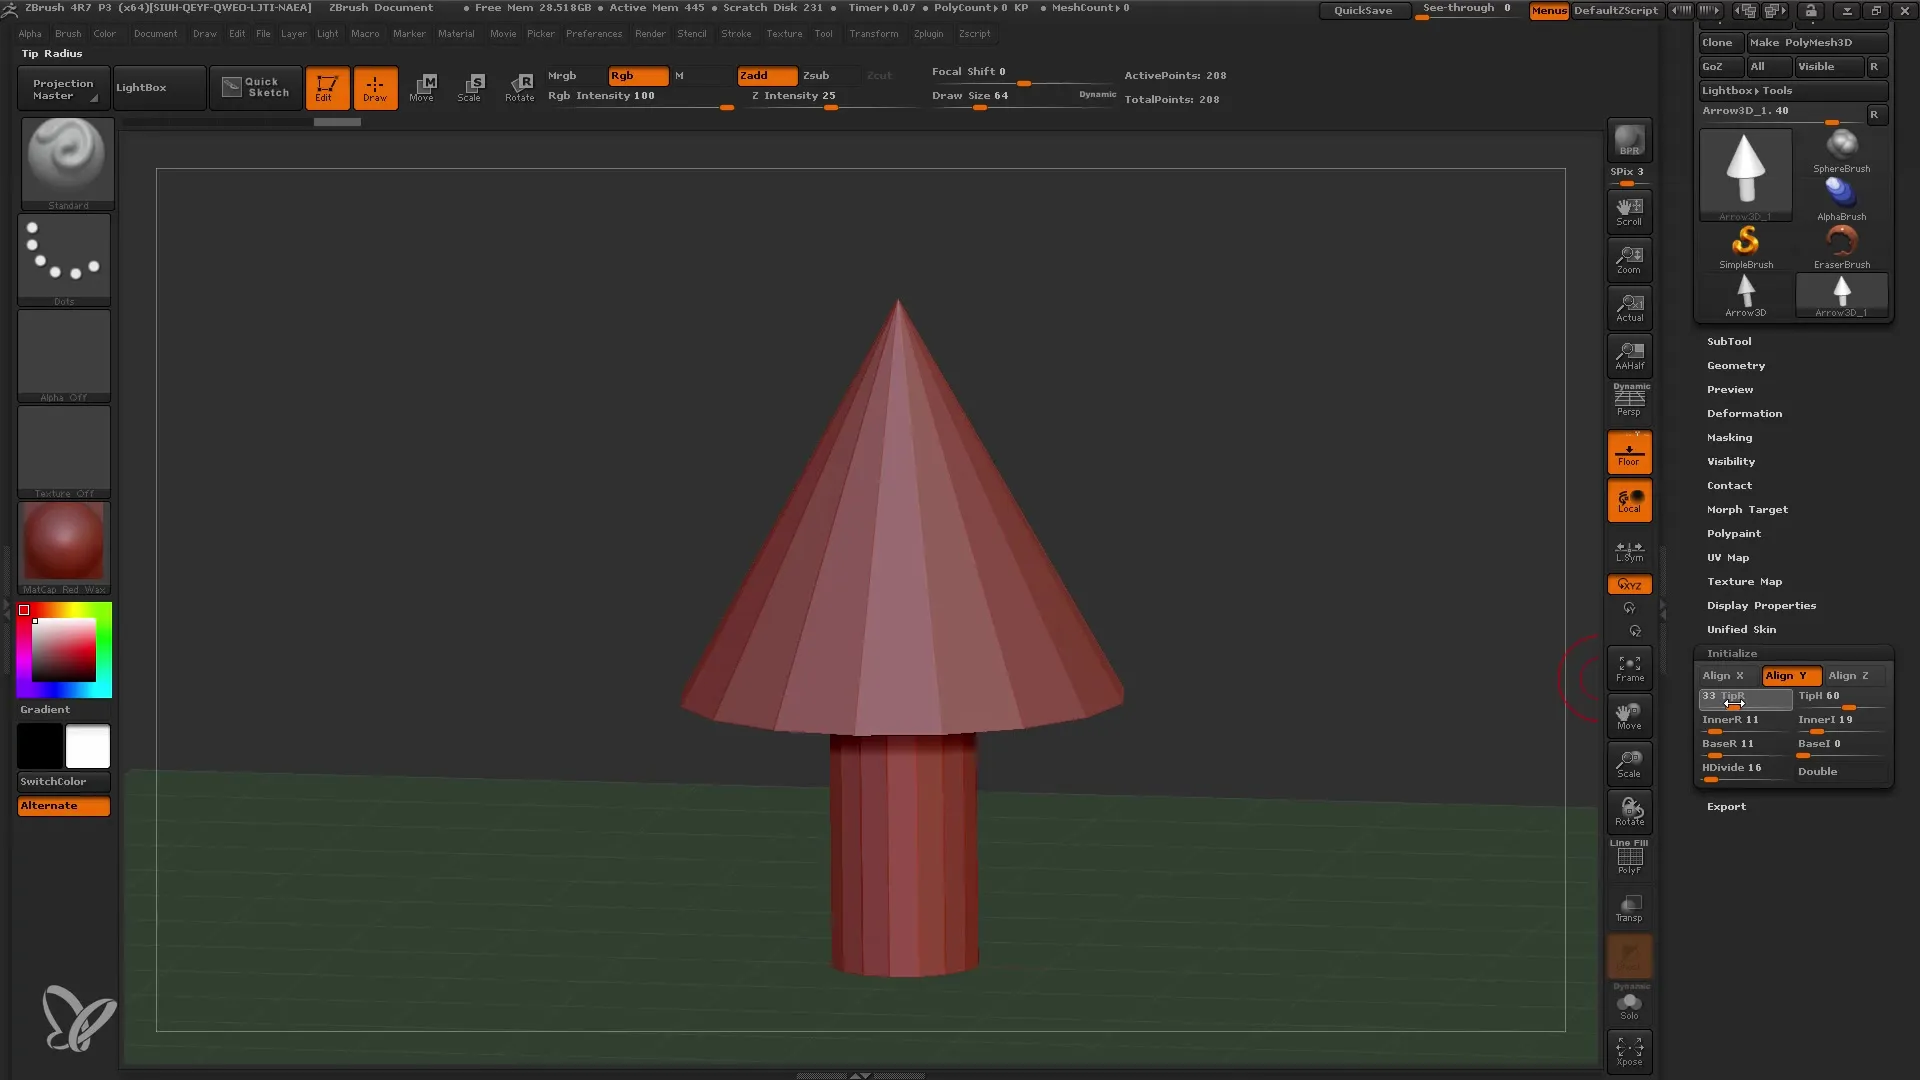Select the Scale tool in toolbar
This screenshot has height=1080, width=1920.
(471, 86)
